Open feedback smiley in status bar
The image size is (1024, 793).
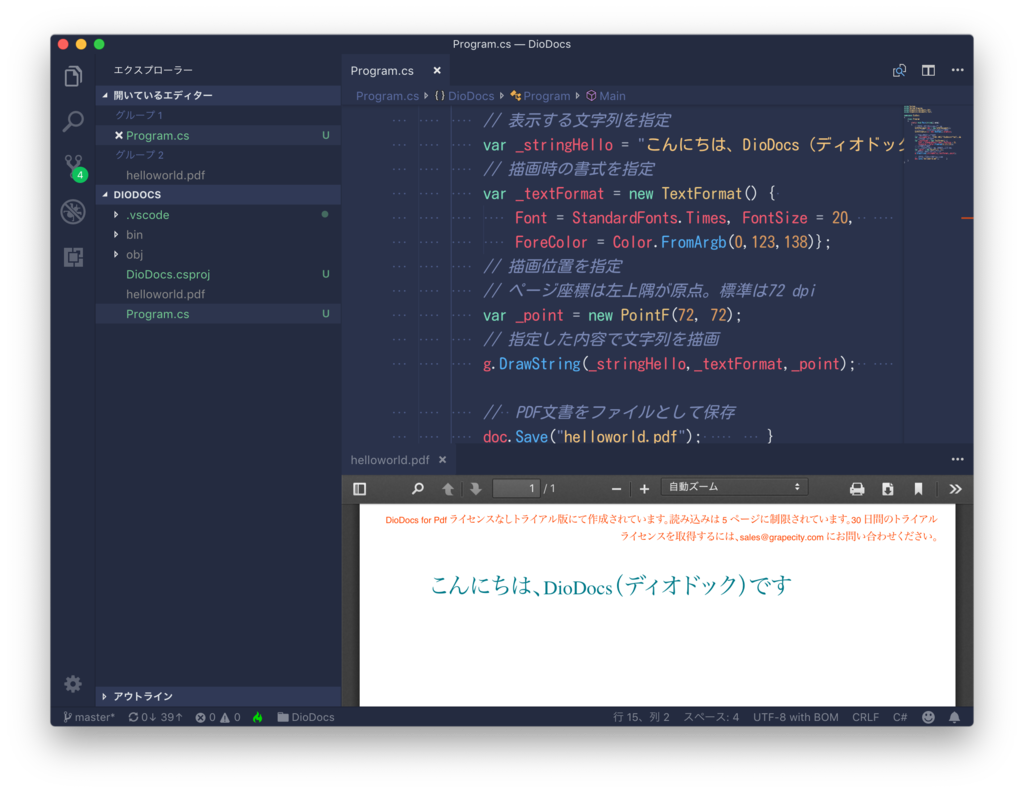click(928, 717)
